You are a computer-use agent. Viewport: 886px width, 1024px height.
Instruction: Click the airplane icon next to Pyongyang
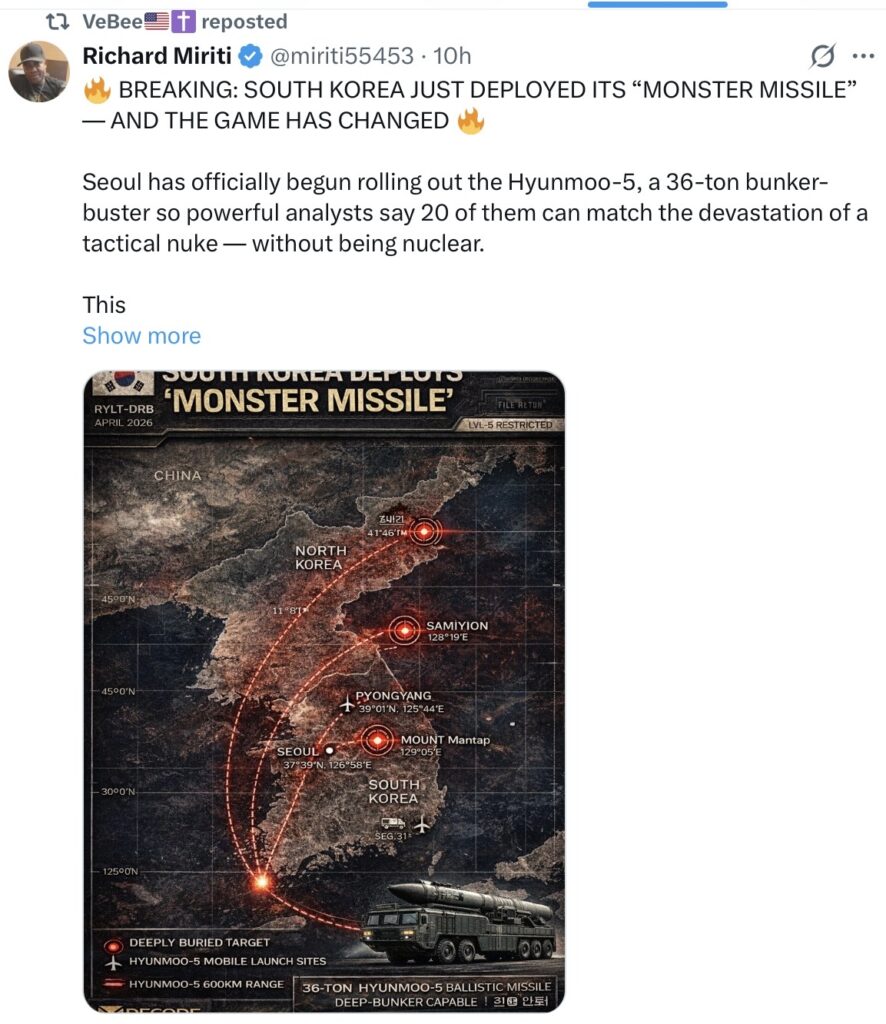coord(348,705)
